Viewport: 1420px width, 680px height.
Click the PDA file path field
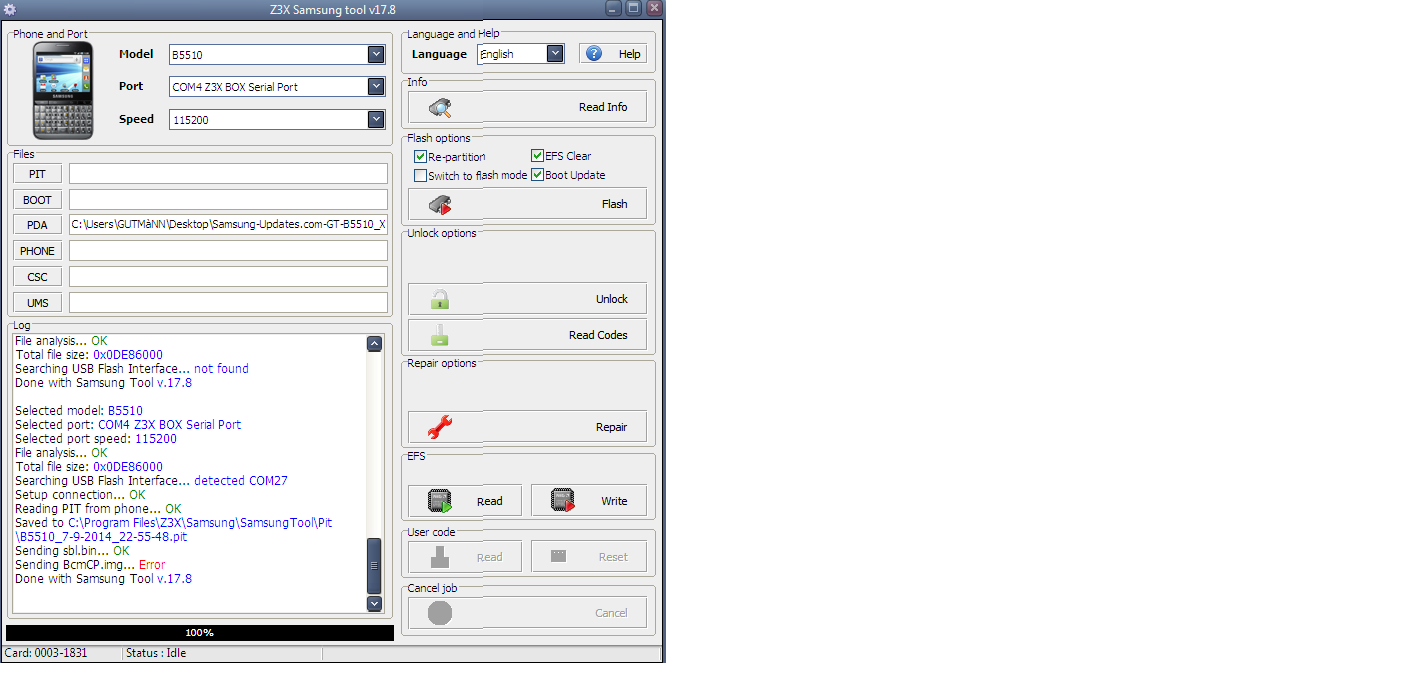click(x=228, y=225)
